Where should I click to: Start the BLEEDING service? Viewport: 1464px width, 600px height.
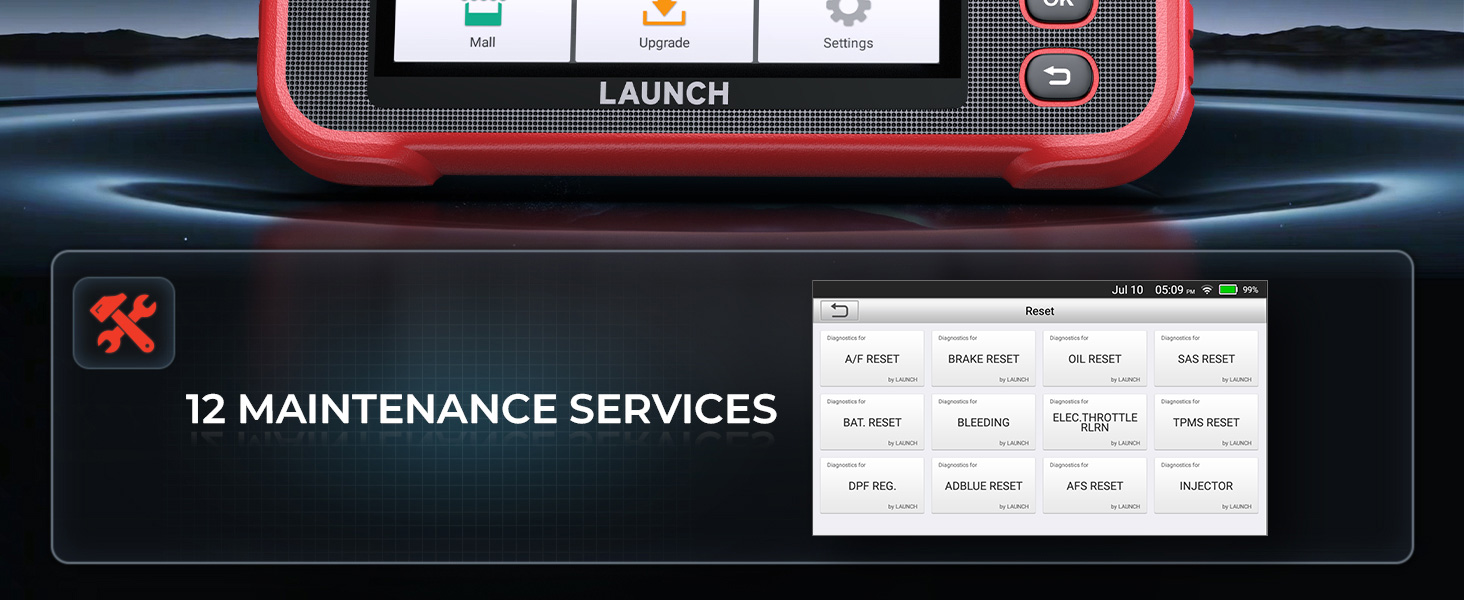click(983, 421)
